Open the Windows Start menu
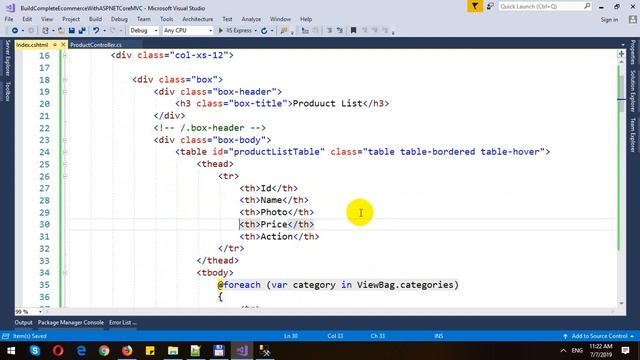Viewport: 640px width, 360px height. [x=11, y=351]
